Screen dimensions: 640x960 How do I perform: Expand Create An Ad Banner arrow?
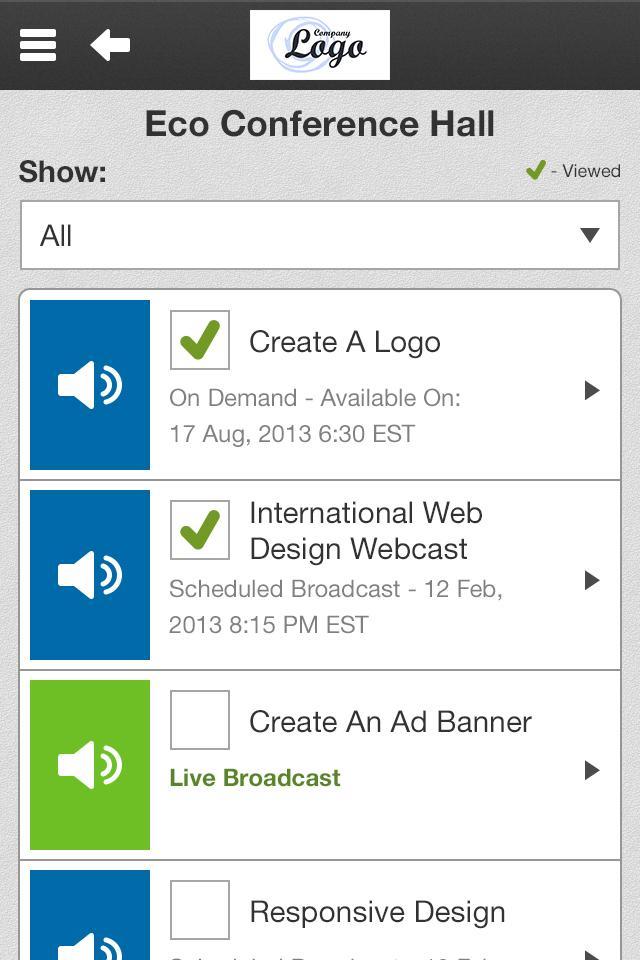pyautogui.click(x=592, y=770)
